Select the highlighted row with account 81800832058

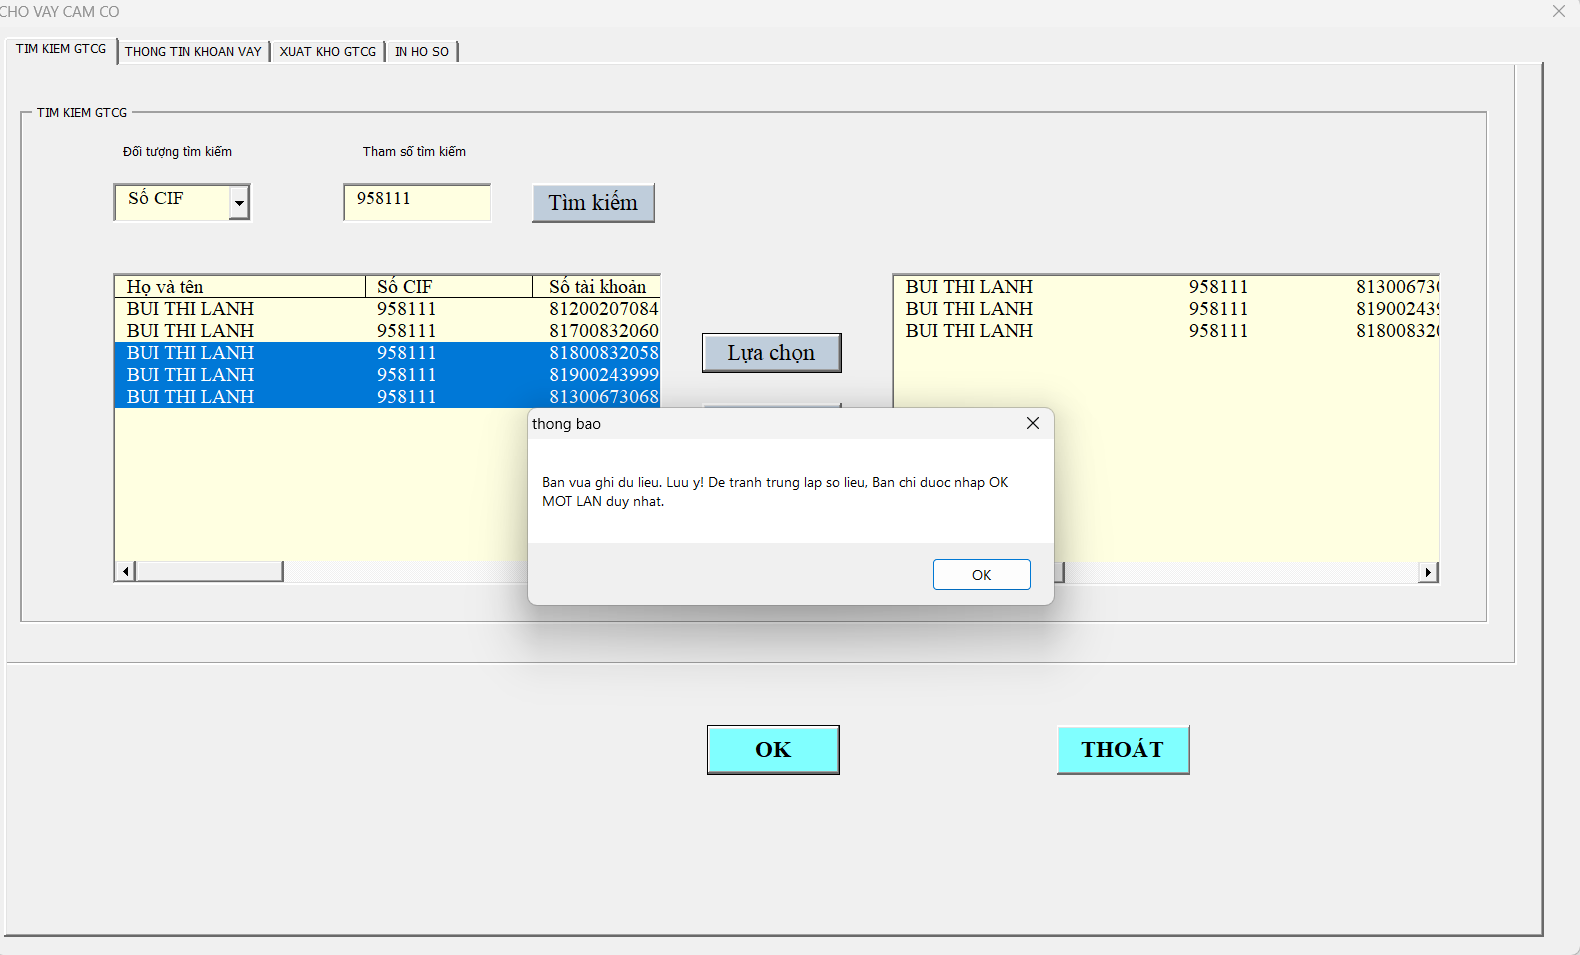click(387, 353)
